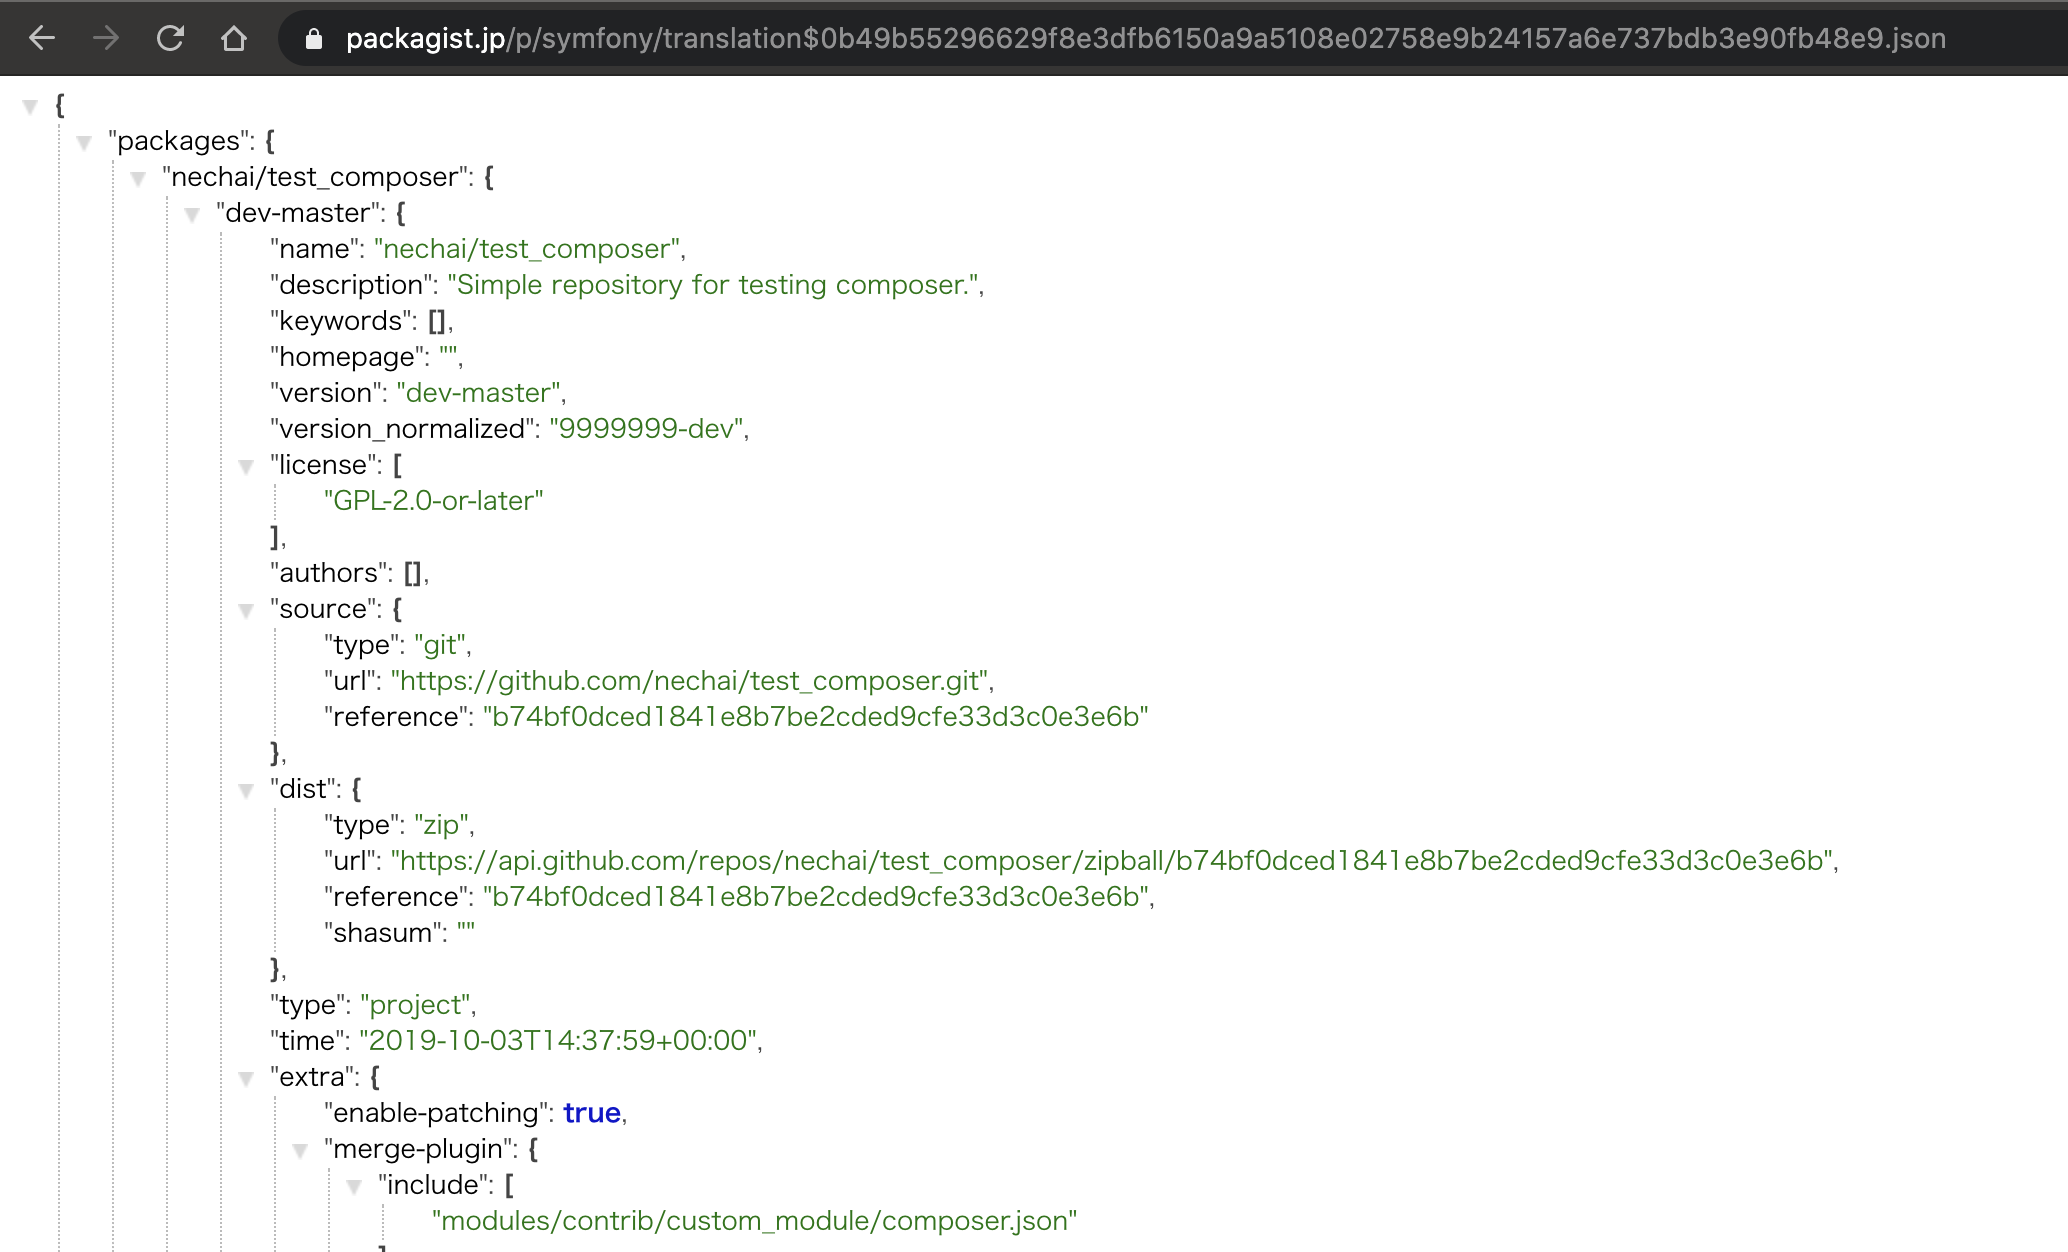
Task: Collapse the "packages" node
Action: (x=84, y=142)
